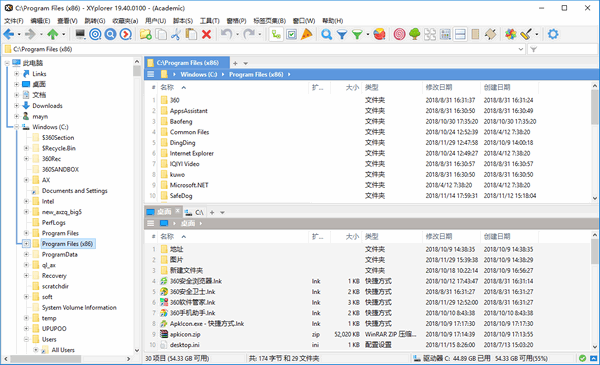
Task: Switch to the C:\ tab in lower pane
Action: point(195,212)
